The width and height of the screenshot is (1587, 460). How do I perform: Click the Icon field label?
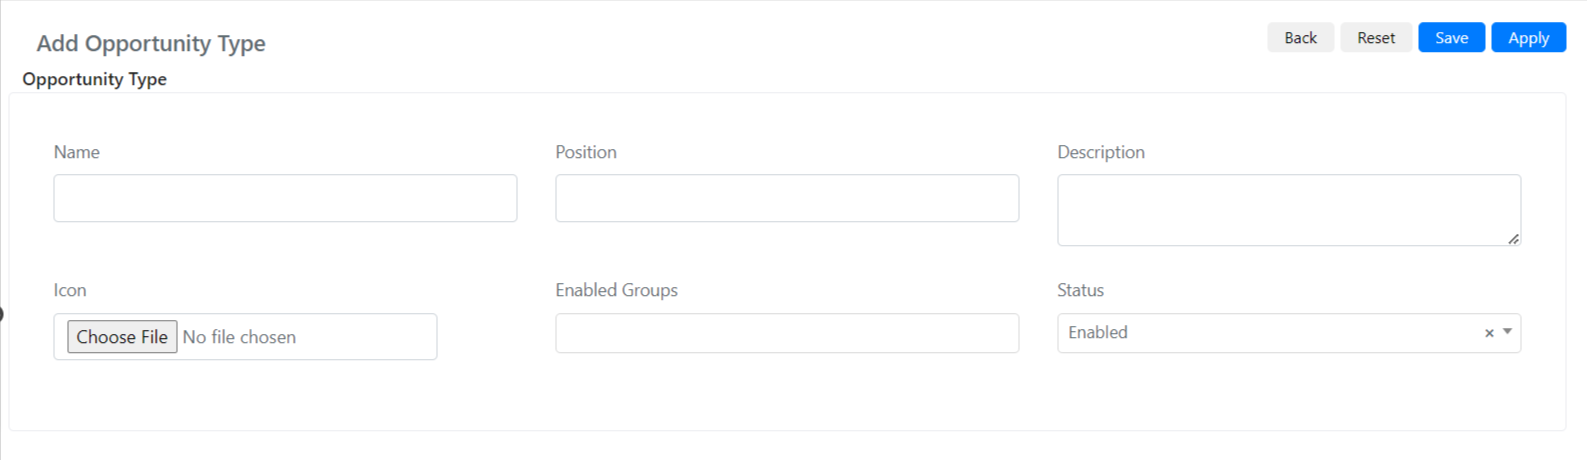tap(70, 290)
